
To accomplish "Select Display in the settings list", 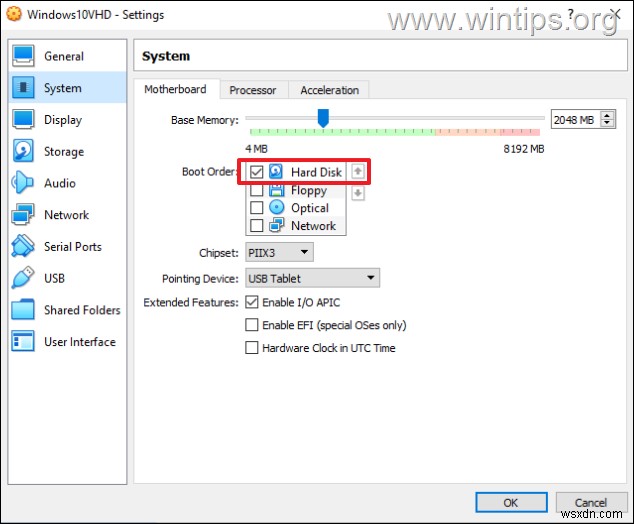I will 68,119.
